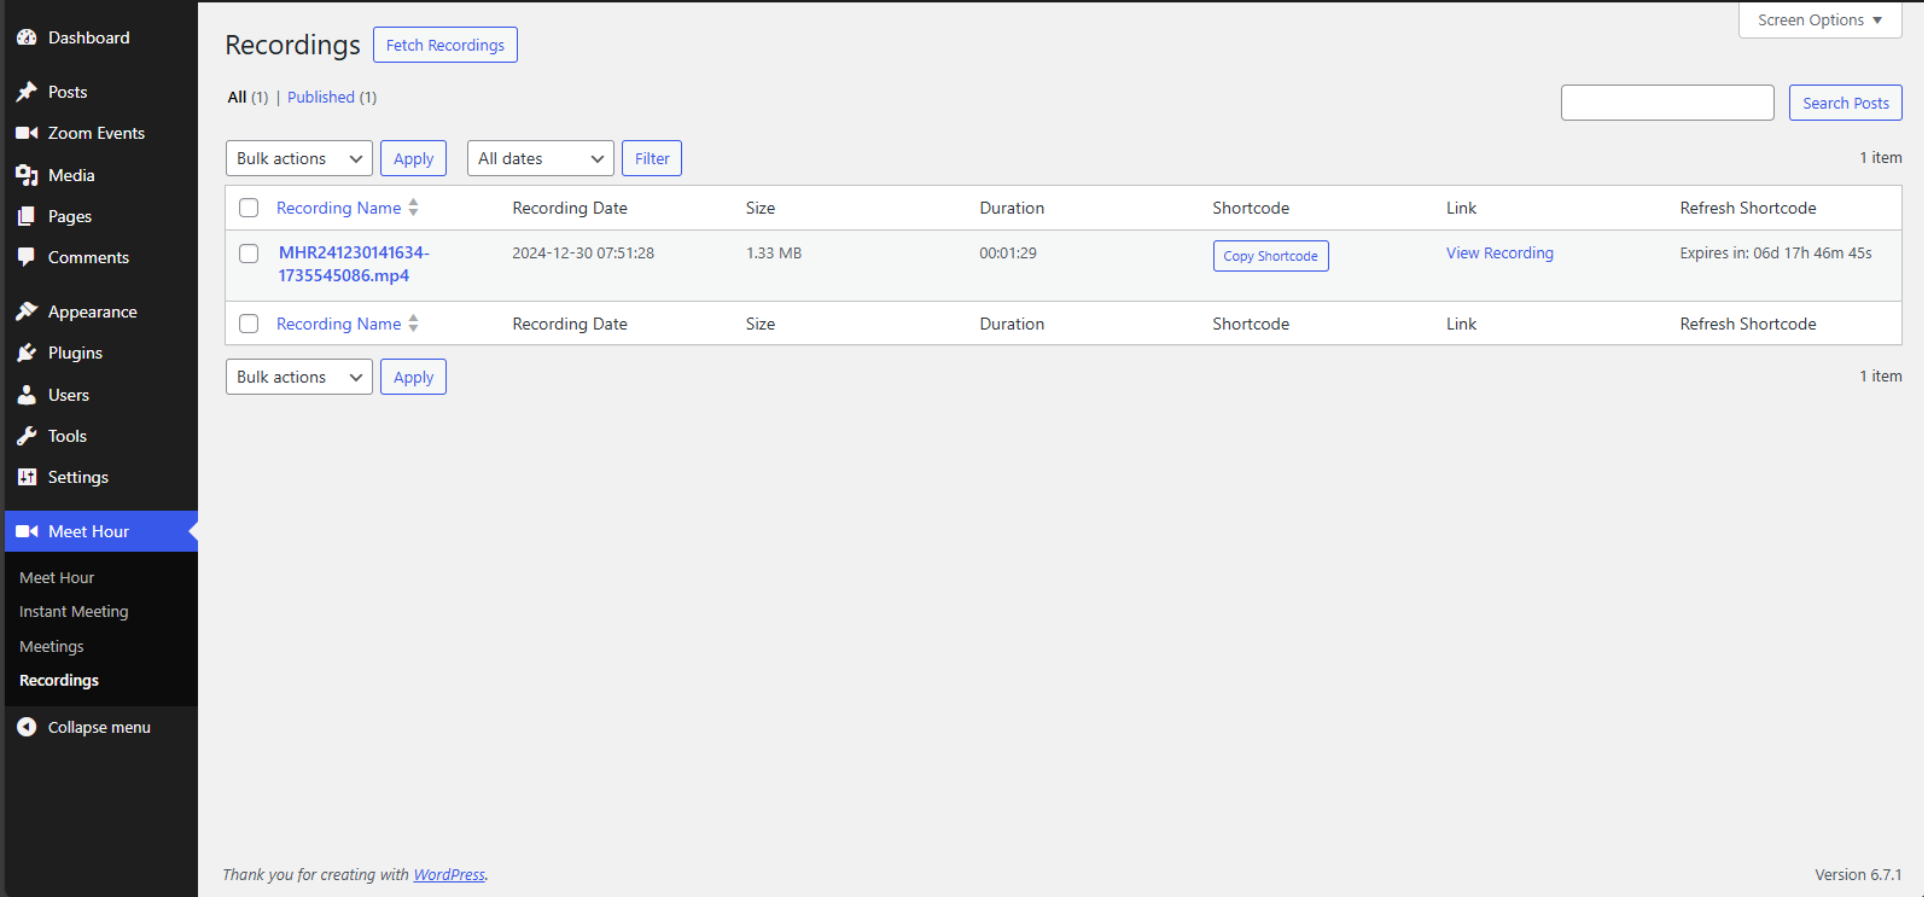
Task: Open the Comments menu item
Action: pyautogui.click(x=88, y=257)
